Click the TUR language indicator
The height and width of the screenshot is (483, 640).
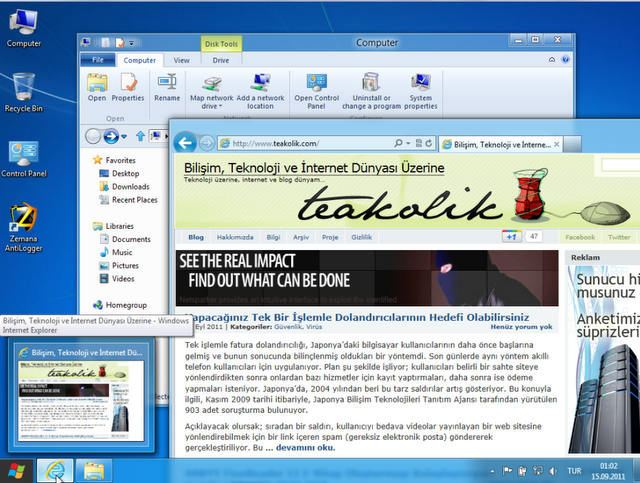pos(574,471)
